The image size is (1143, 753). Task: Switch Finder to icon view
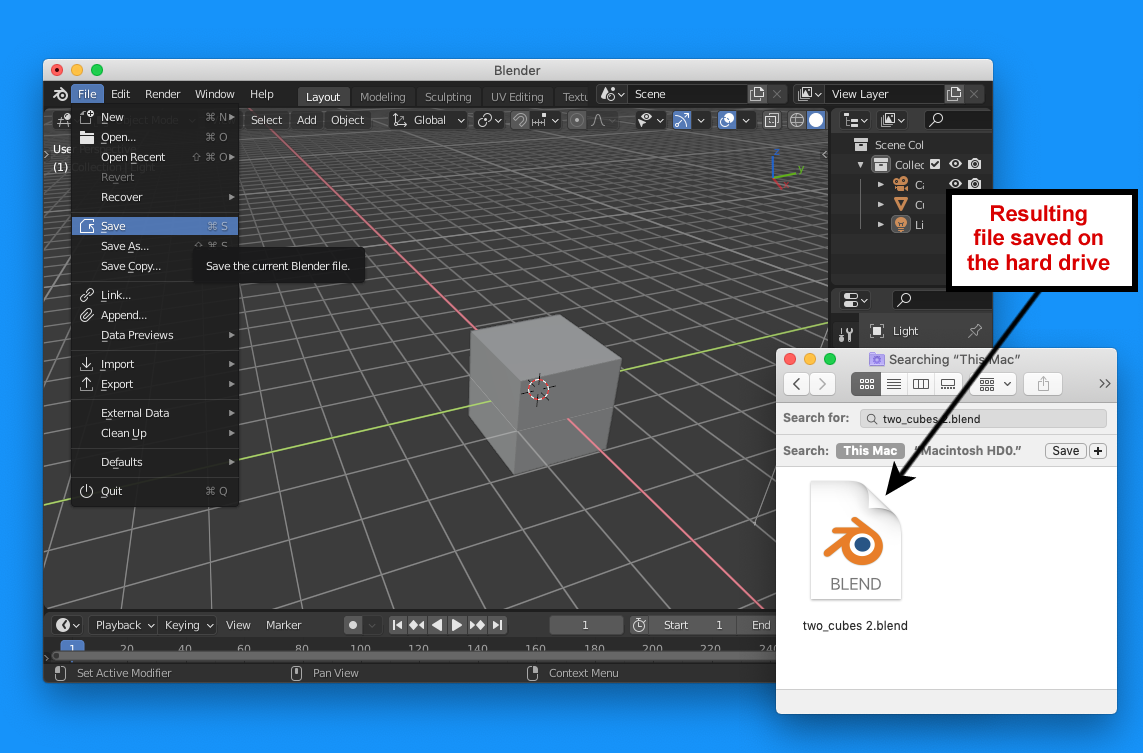pyautogui.click(x=867, y=383)
